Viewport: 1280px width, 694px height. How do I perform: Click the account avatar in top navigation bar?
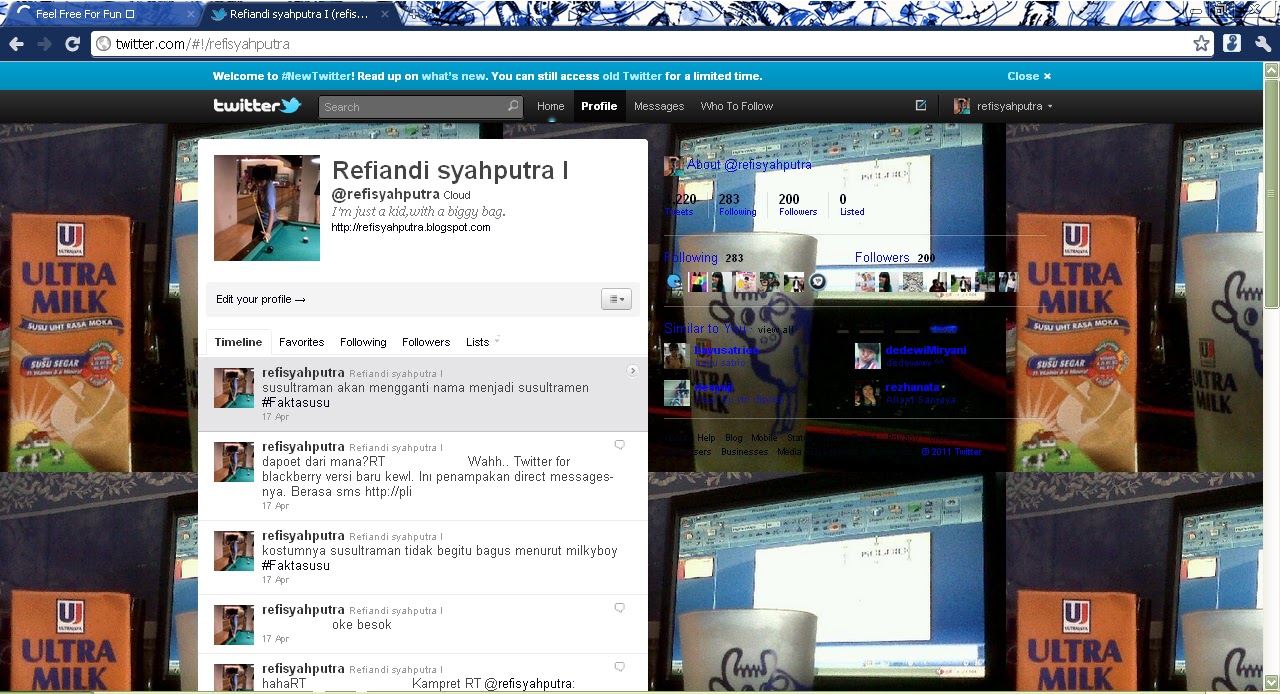[962, 106]
